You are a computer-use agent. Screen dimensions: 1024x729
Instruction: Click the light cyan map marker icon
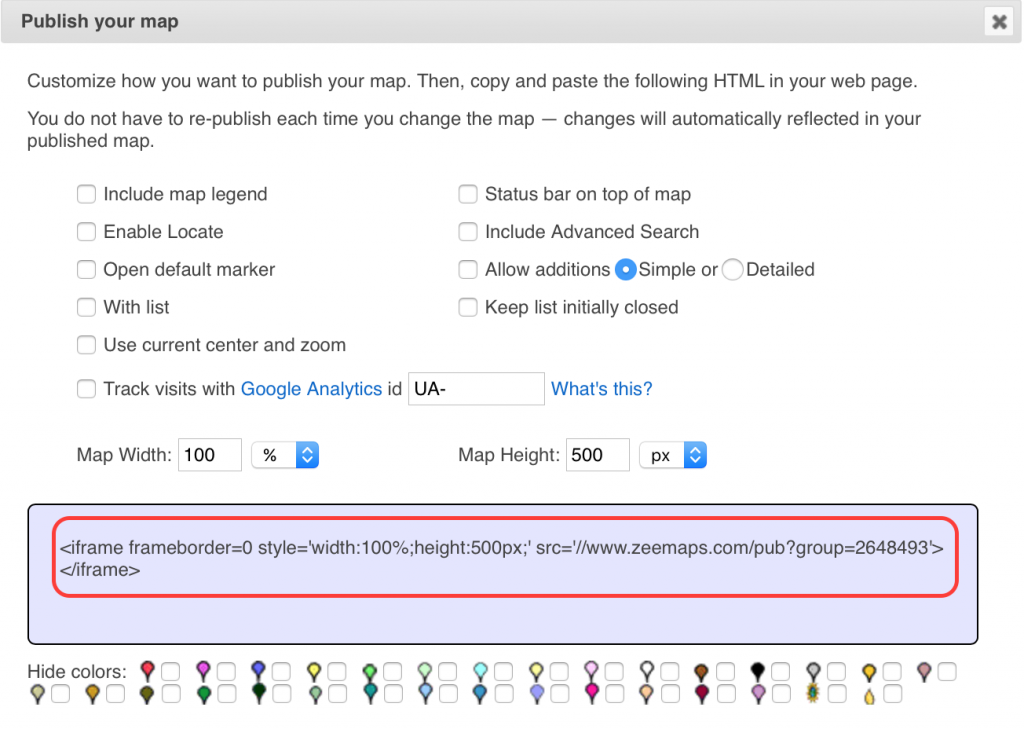point(480,670)
